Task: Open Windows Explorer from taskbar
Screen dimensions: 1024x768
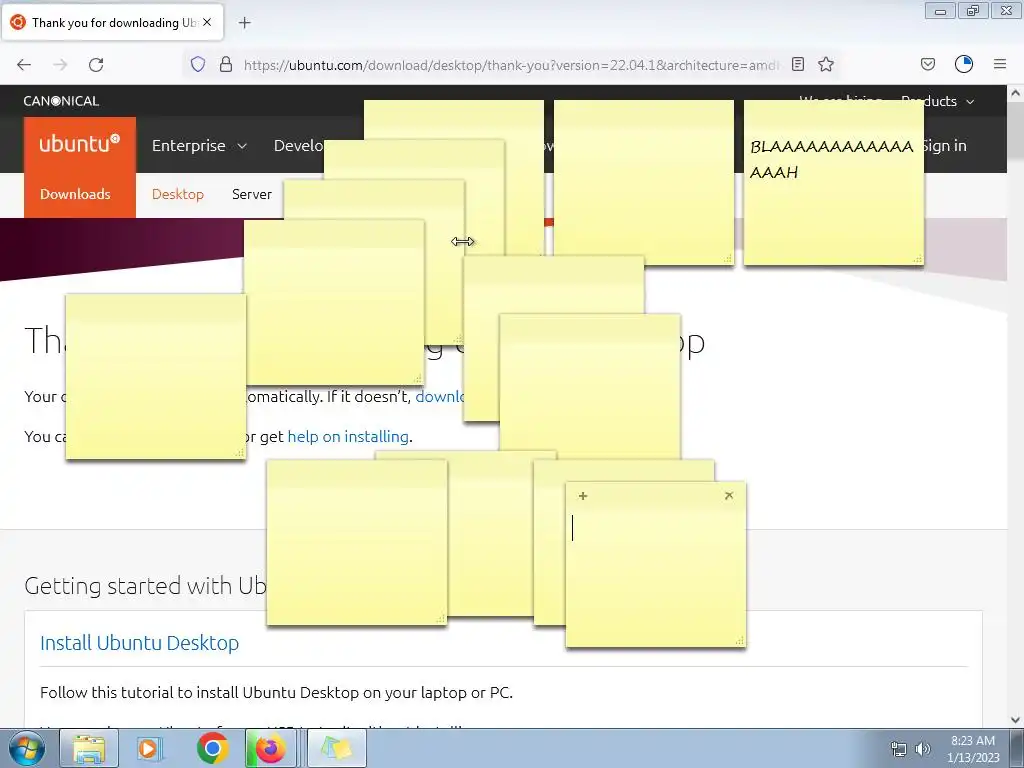Action: click(x=89, y=748)
